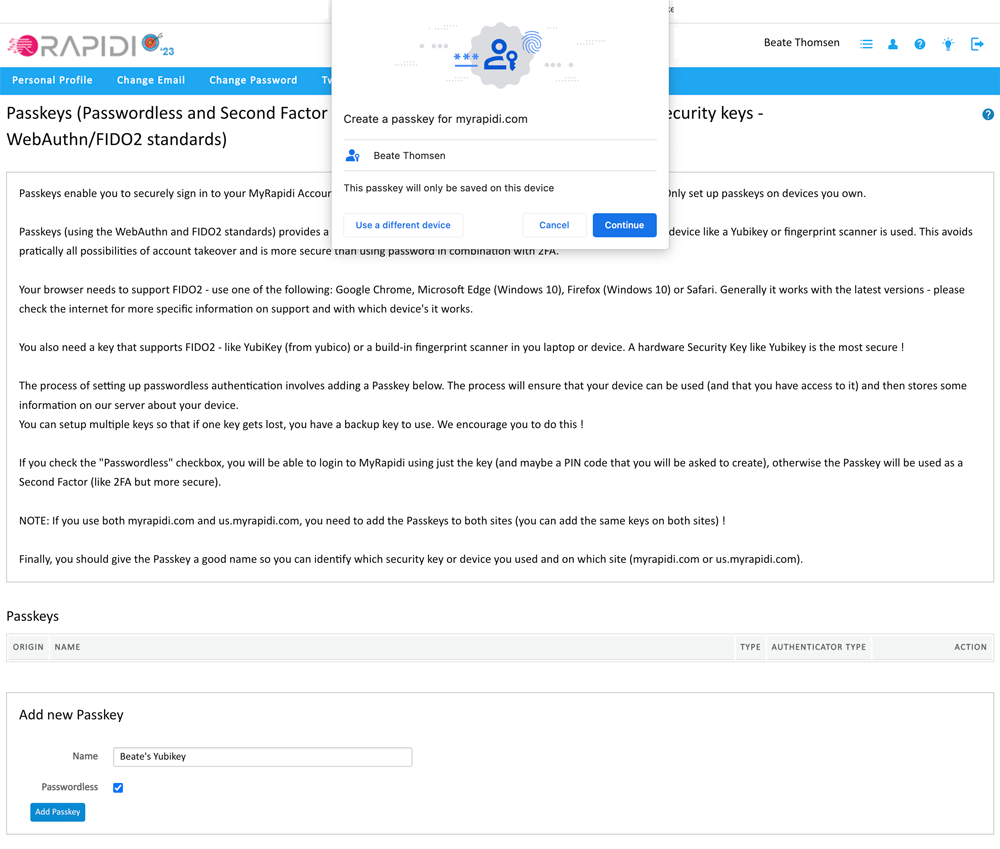Switch to the Change Email tab
This screenshot has width=1000, height=849.
pos(150,80)
